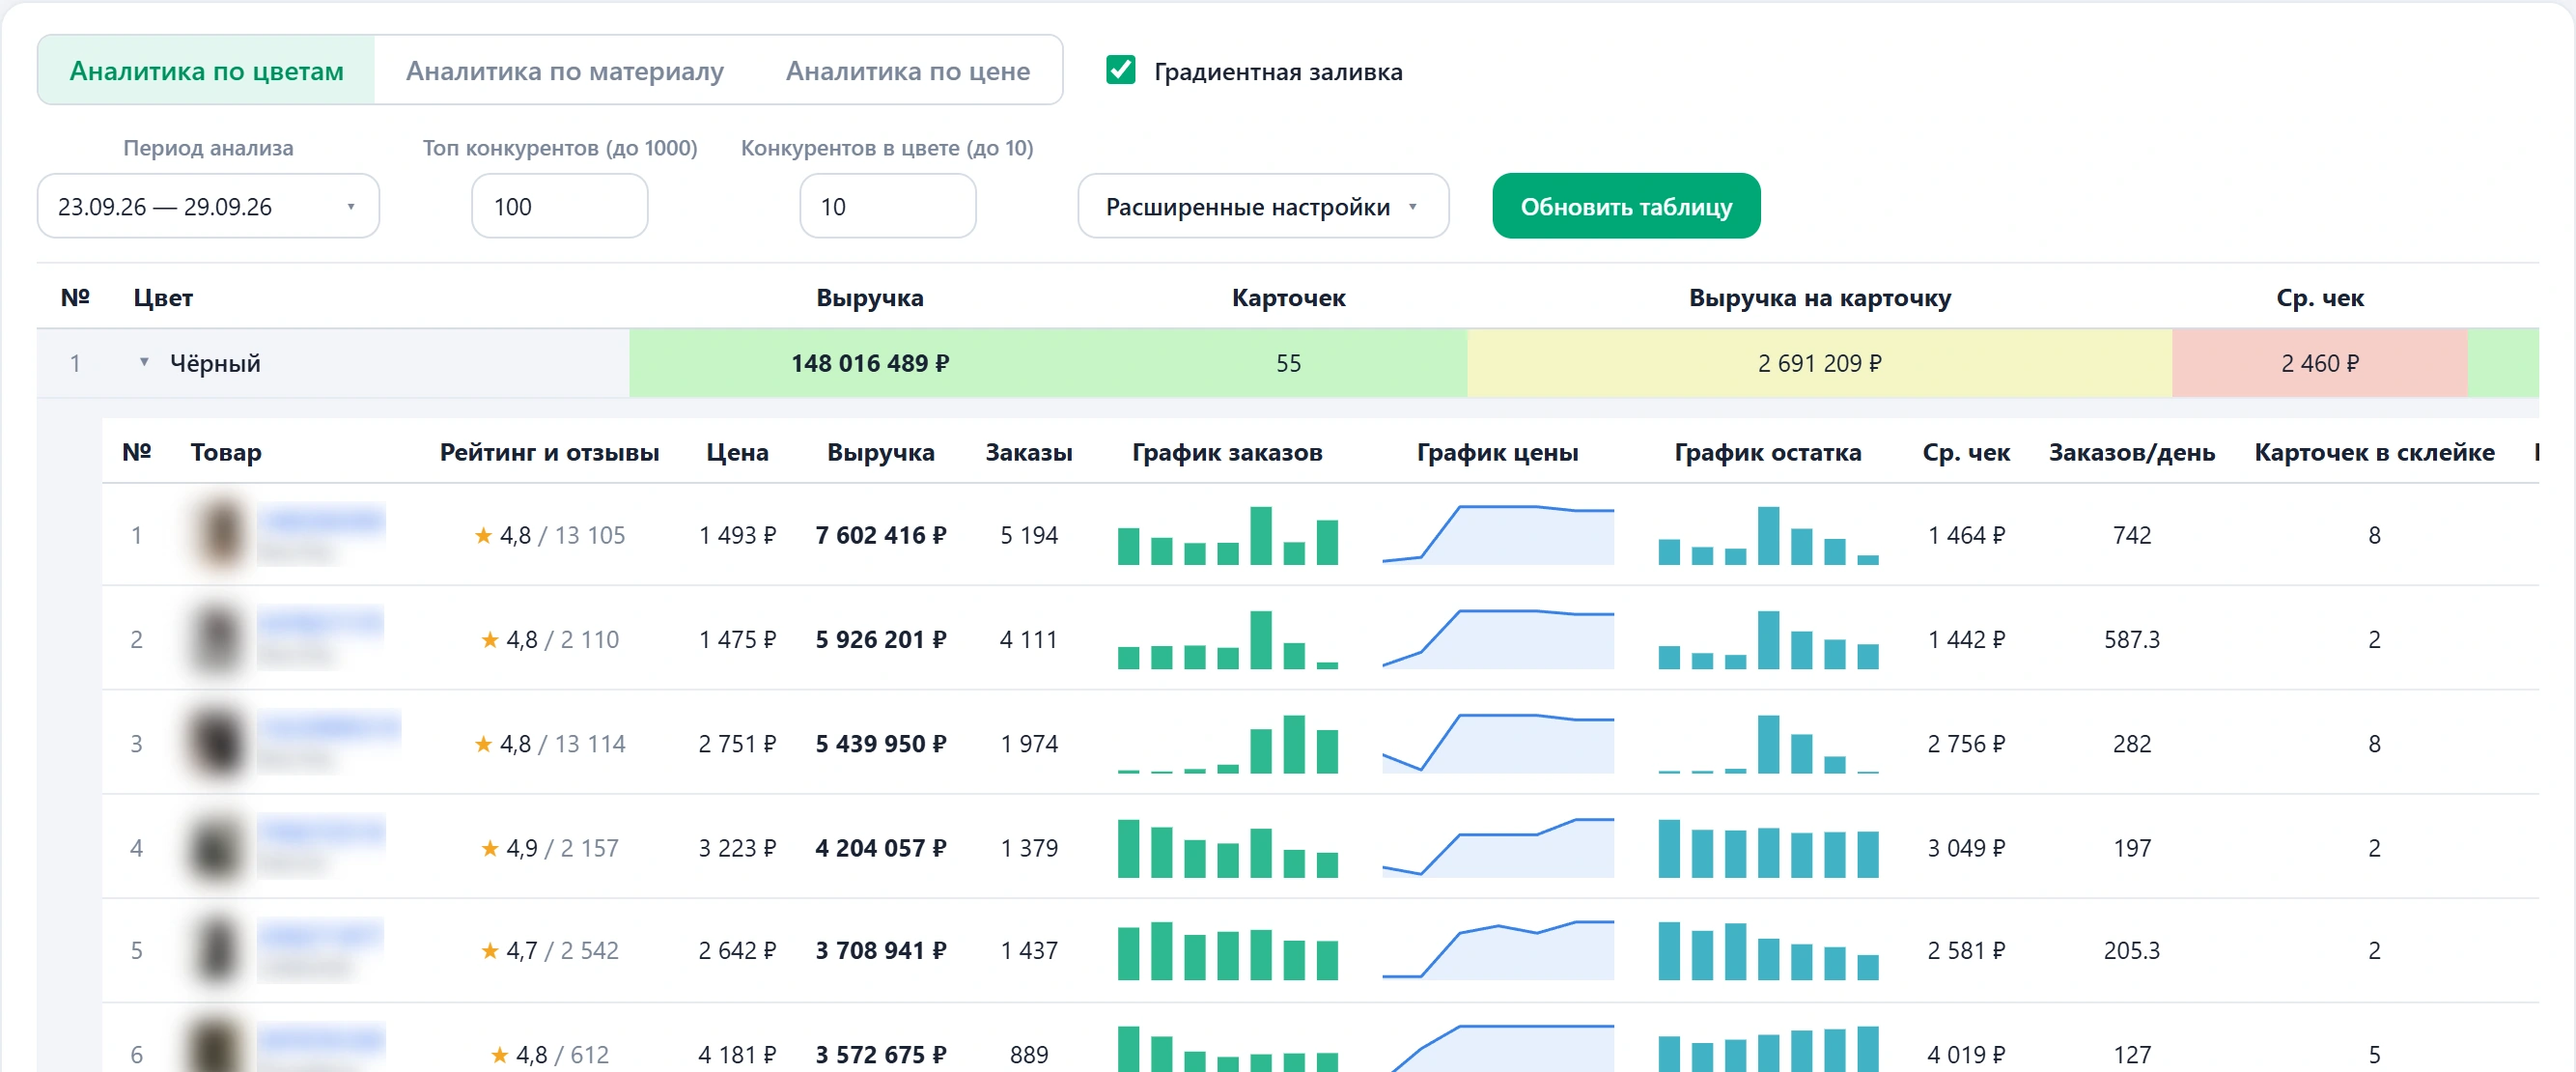Open blurred product link in row 4

pos(320,832)
